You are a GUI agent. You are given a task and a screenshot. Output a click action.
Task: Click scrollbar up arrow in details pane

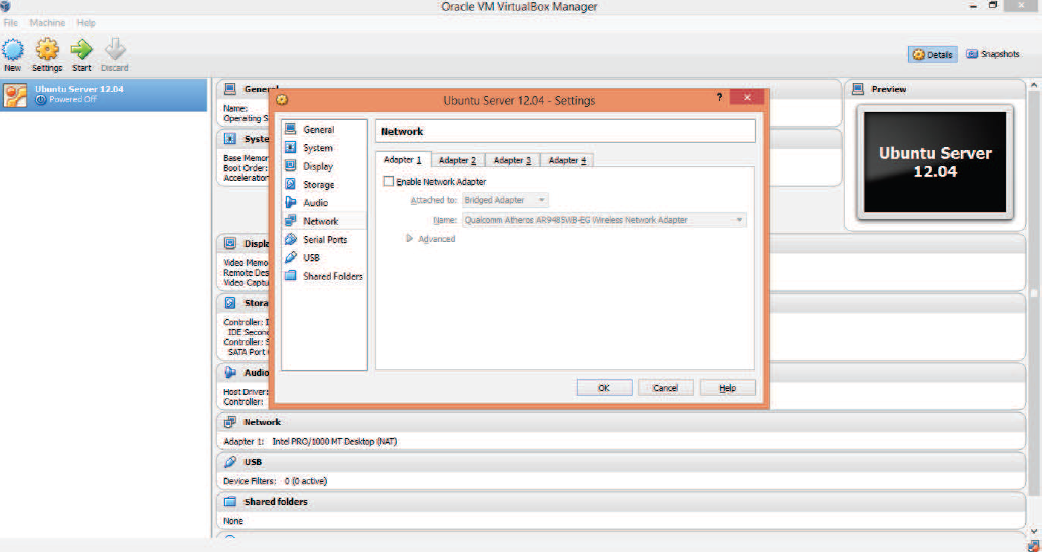coord(1034,85)
